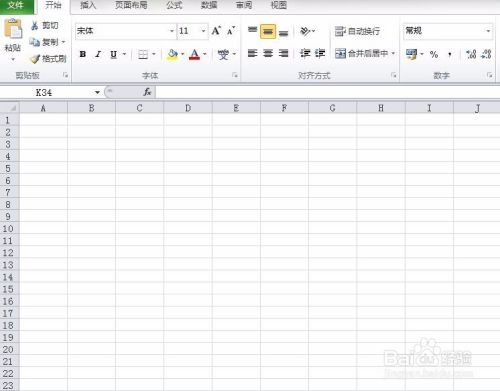The height and width of the screenshot is (391, 500).
Task: Toggle wrap text (自动换行)
Action: point(357,31)
